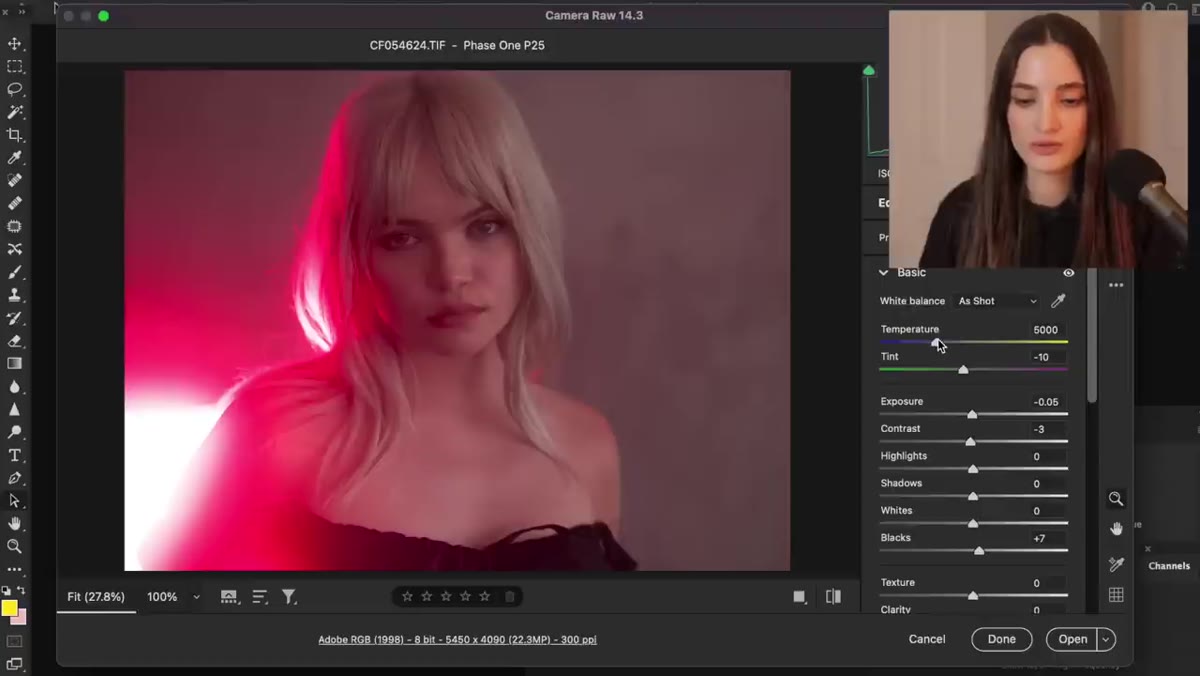The width and height of the screenshot is (1200, 676).
Task: Select the Magic Wand tool
Action: pos(15,112)
